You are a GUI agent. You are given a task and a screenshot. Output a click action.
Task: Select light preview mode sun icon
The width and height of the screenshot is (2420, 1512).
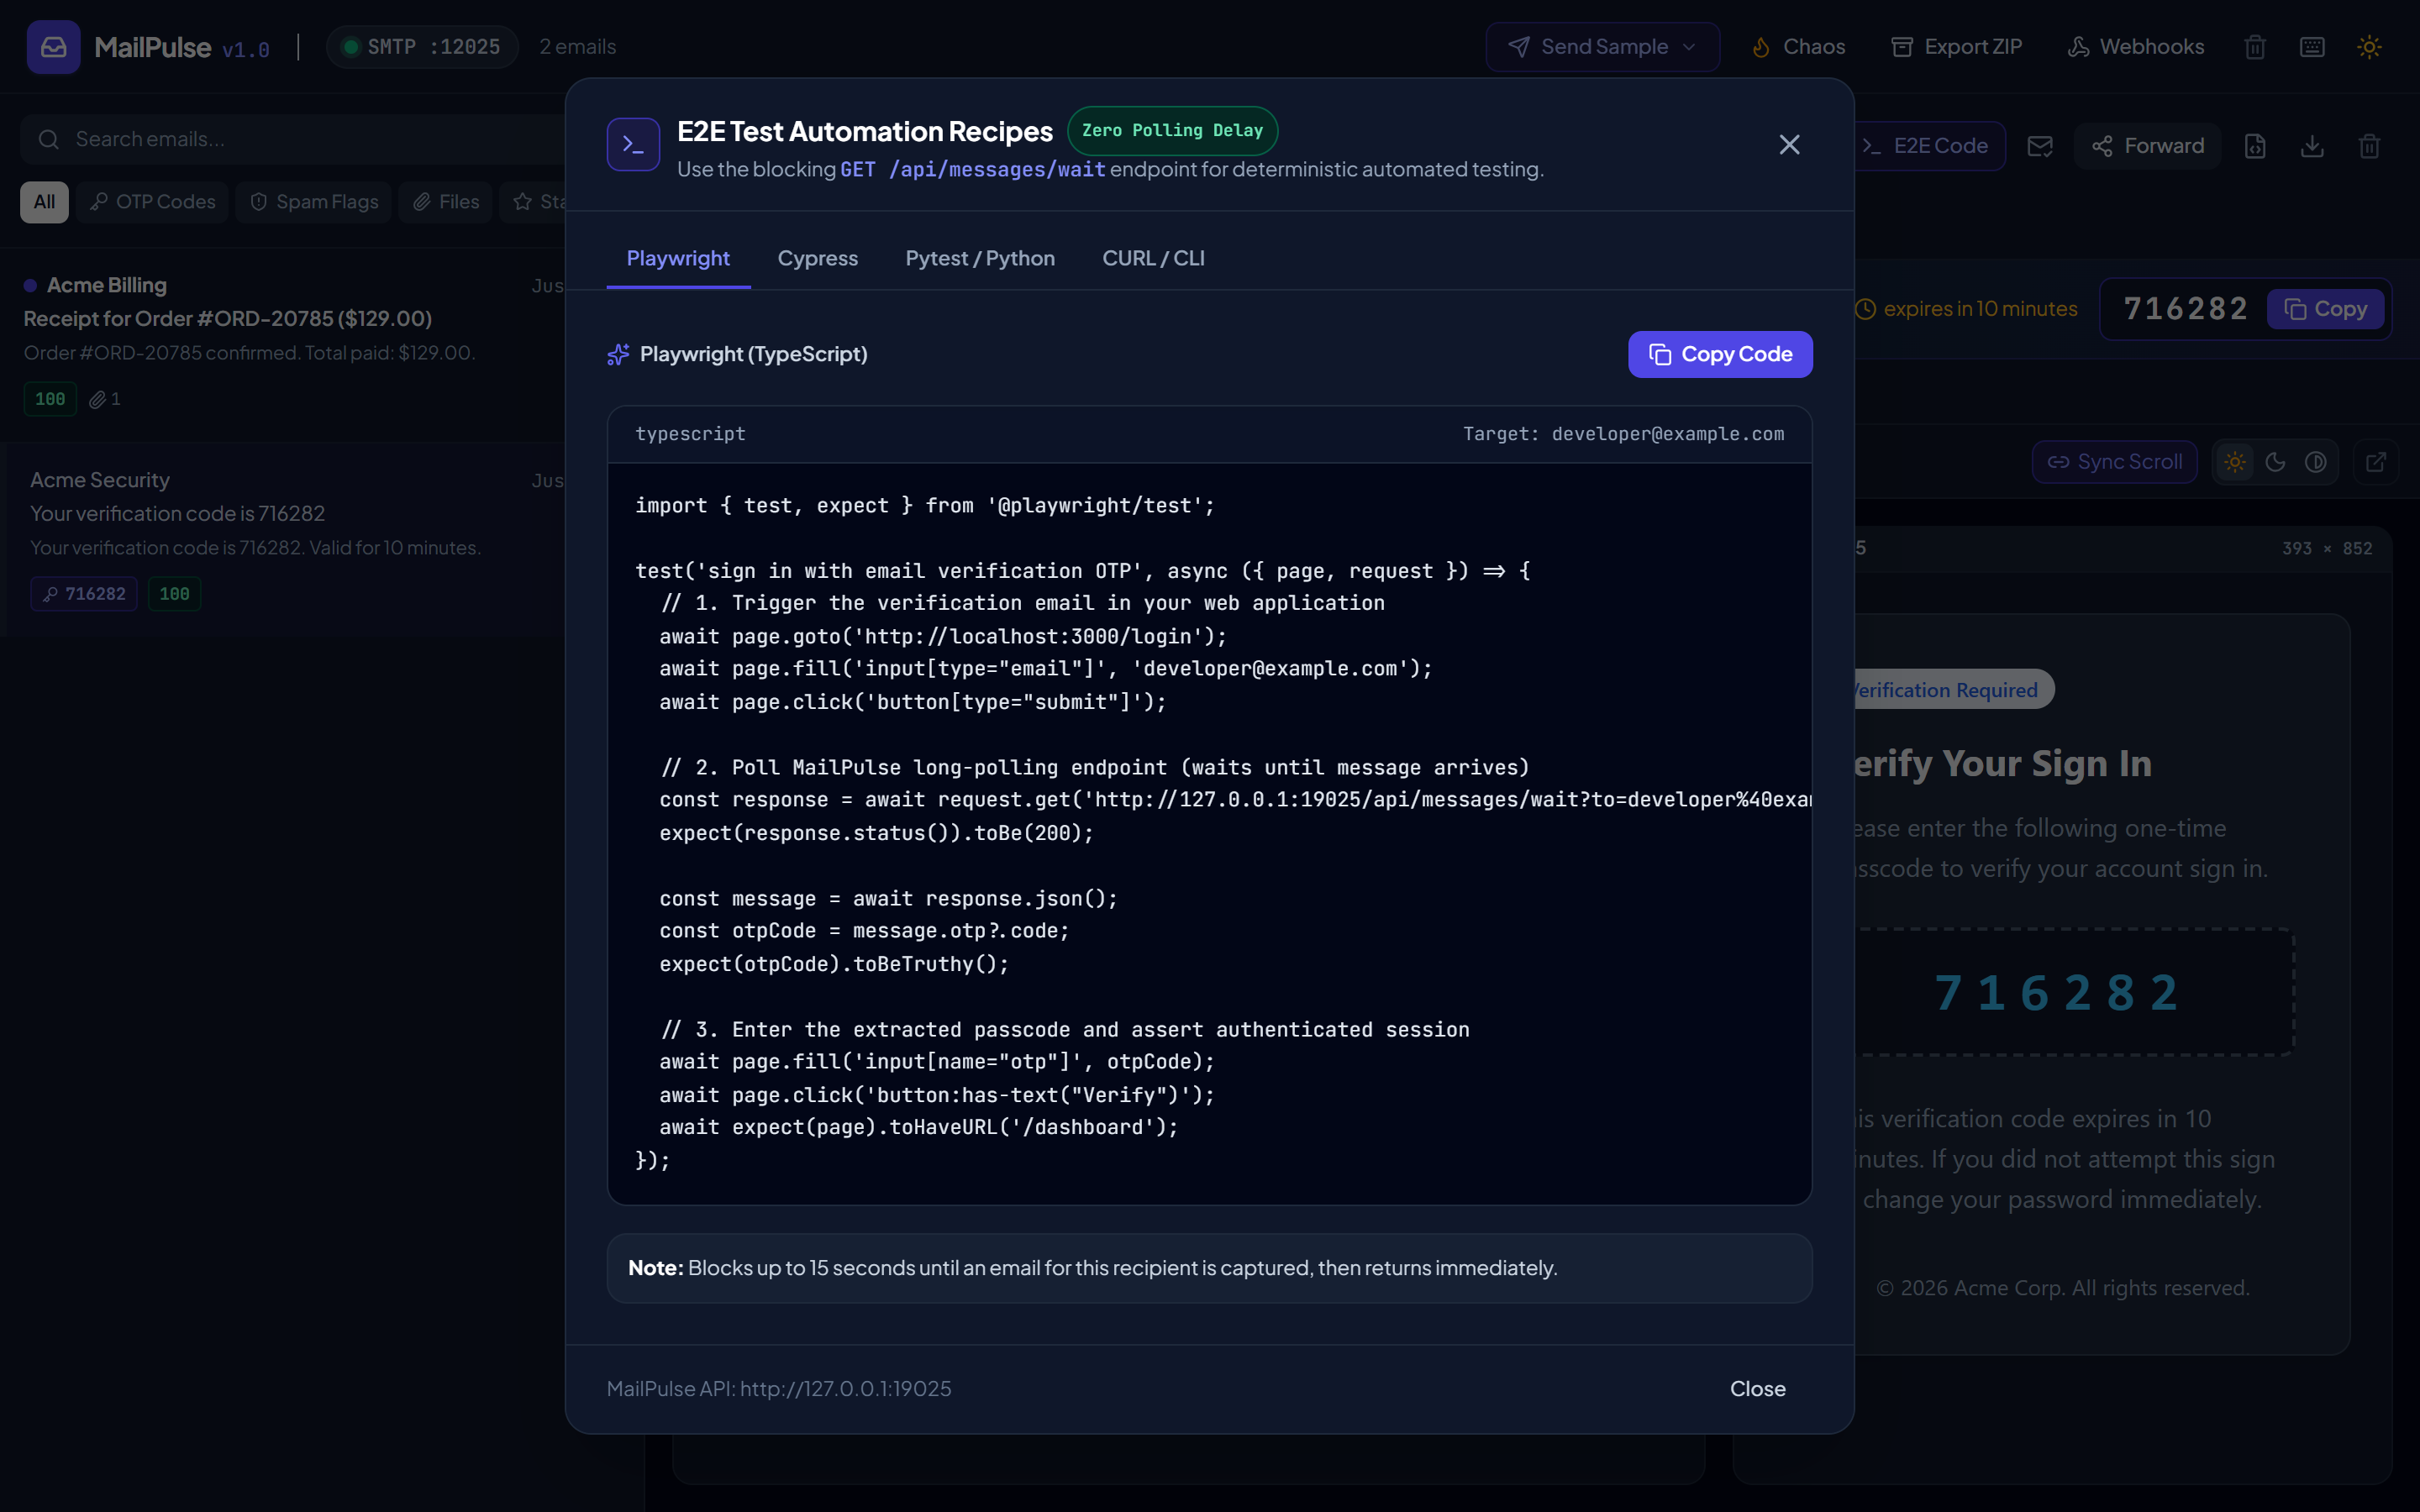2235,462
